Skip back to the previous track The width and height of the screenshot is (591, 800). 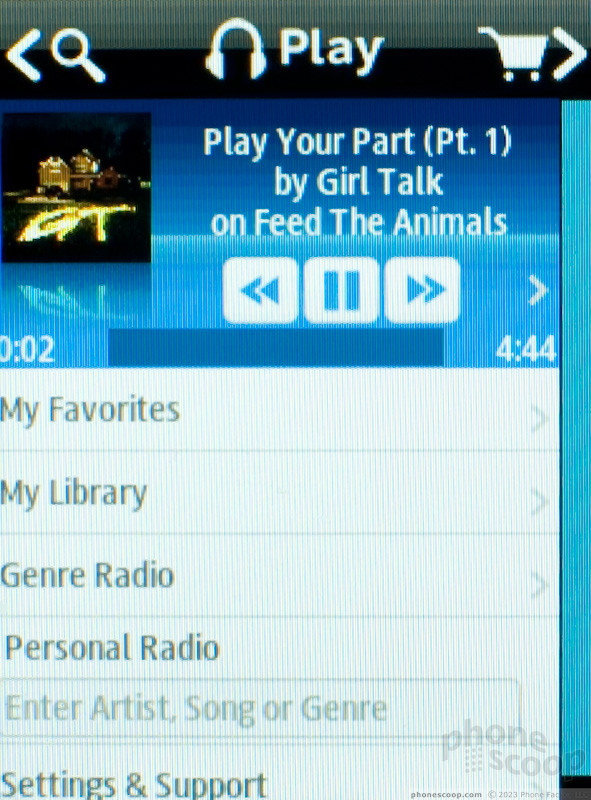(260, 290)
